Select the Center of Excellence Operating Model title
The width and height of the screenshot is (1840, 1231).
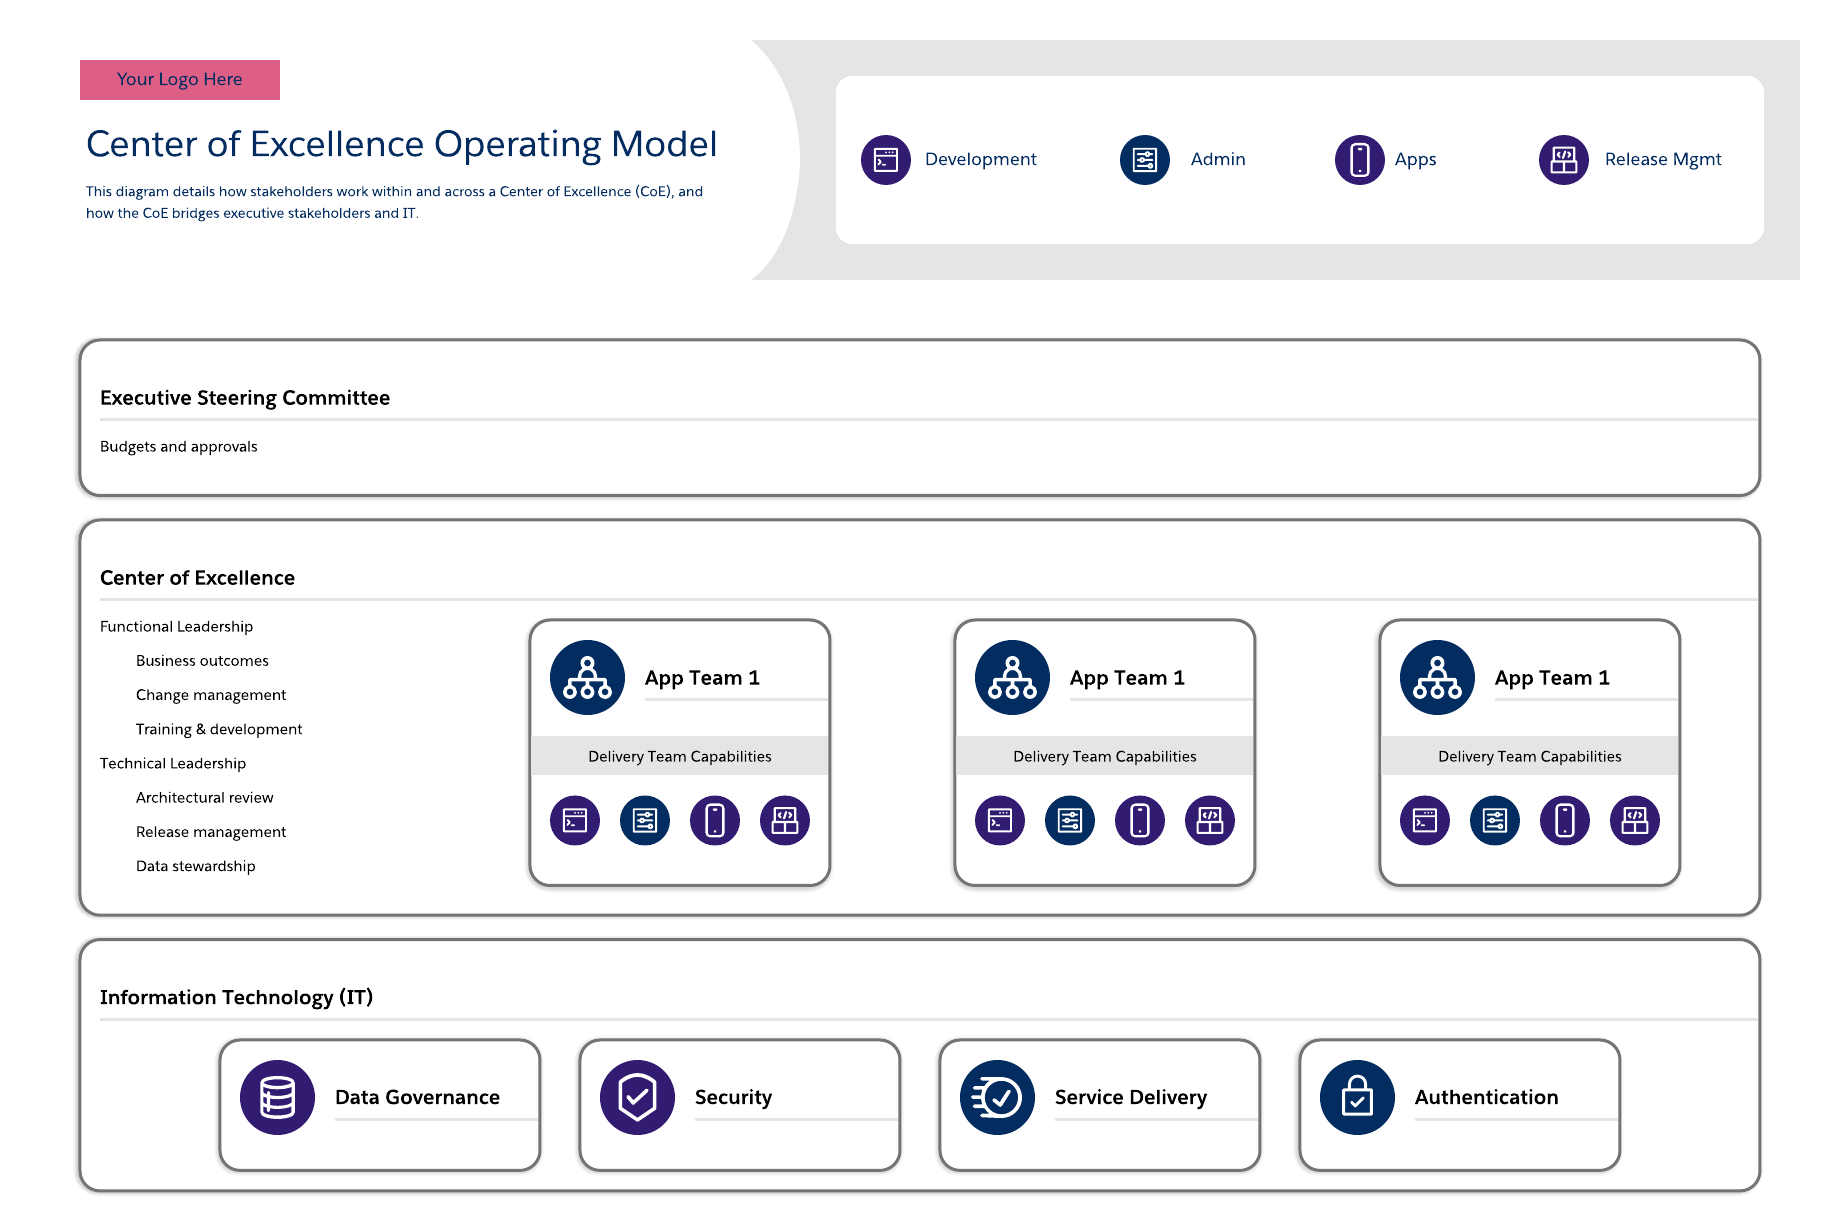pyautogui.click(x=401, y=144)
